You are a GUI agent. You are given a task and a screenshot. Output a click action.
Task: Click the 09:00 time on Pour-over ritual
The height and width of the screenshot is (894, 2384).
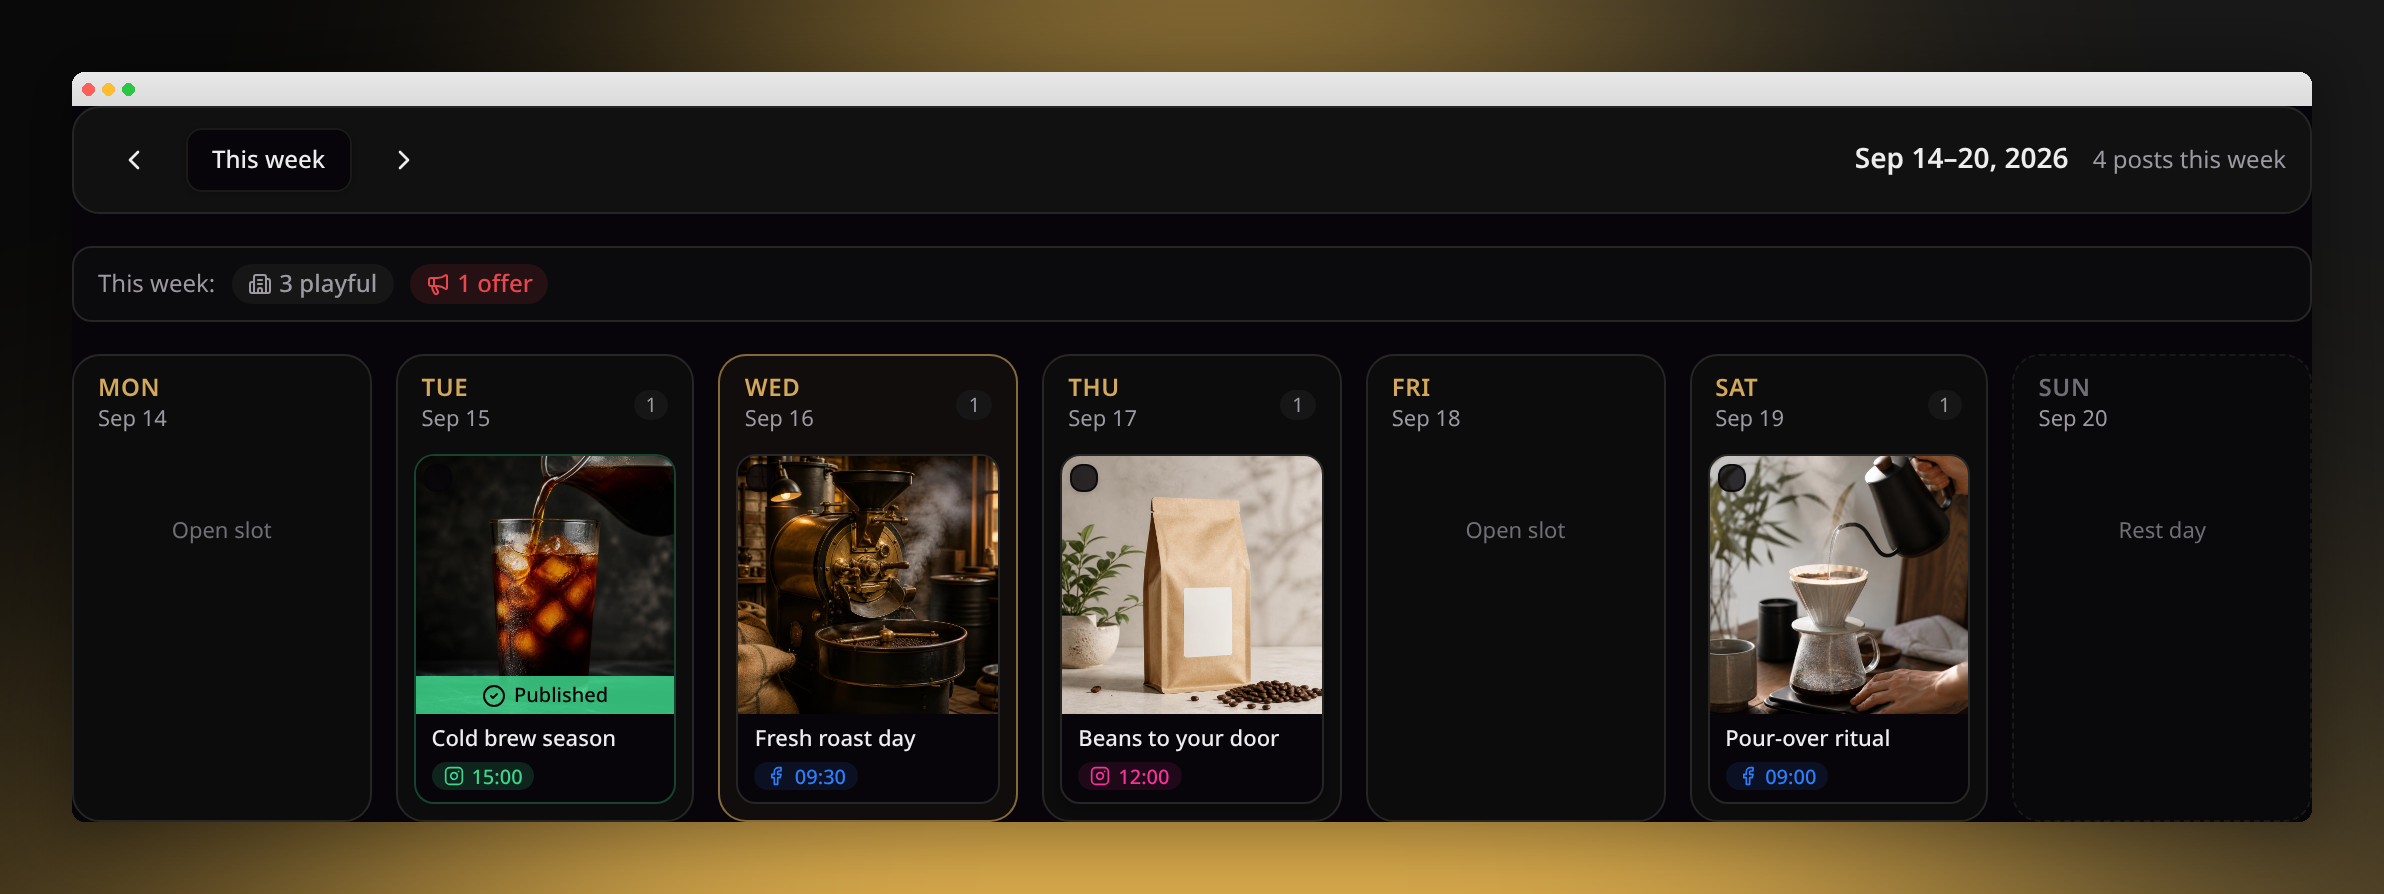[1790, 777]
